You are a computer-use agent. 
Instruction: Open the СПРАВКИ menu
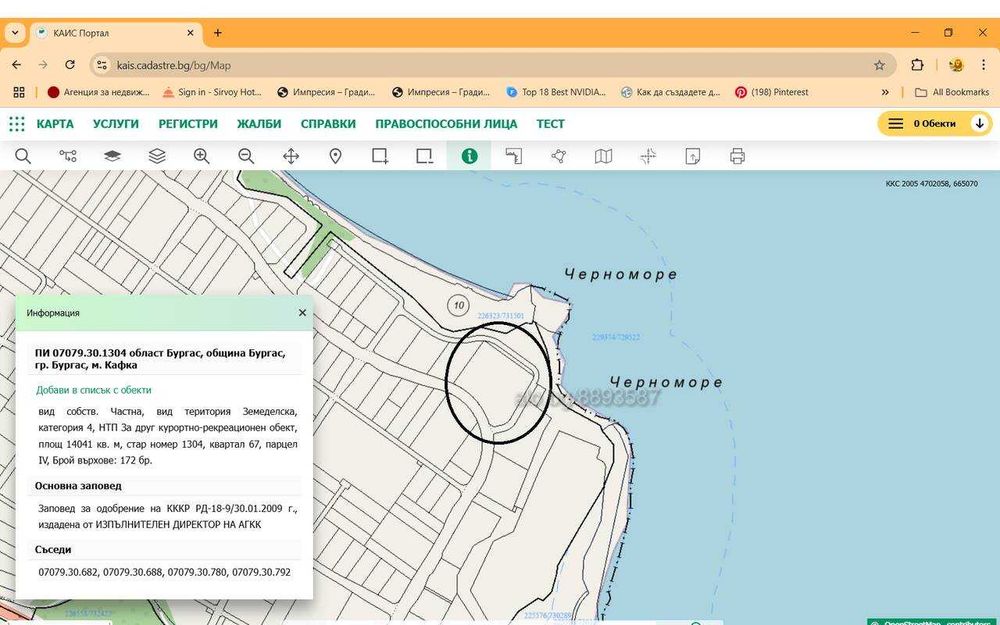(328, 124)
